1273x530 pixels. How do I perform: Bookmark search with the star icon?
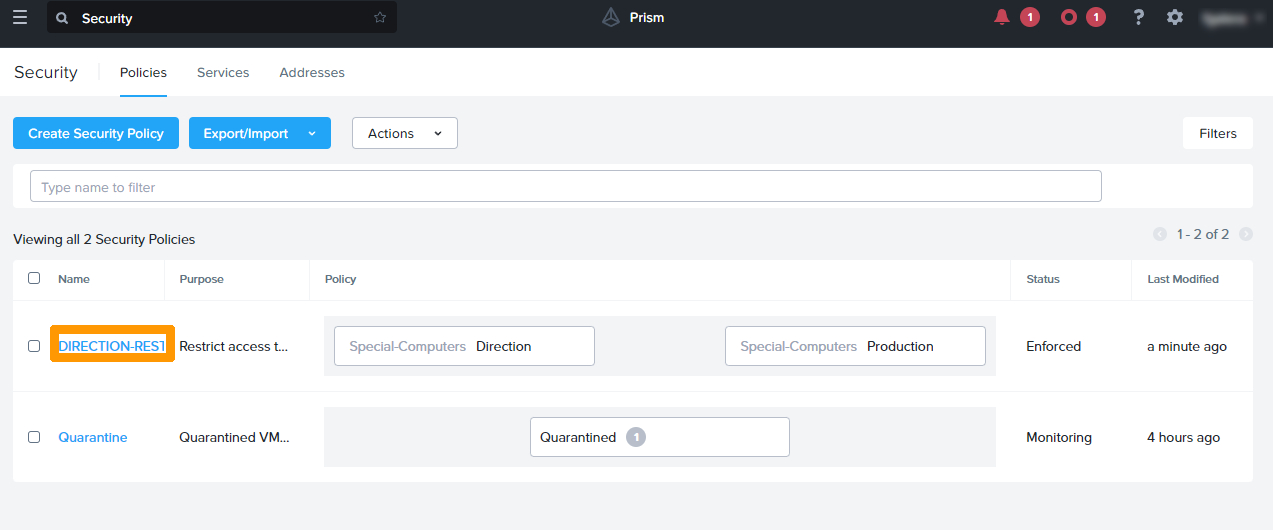380,18
